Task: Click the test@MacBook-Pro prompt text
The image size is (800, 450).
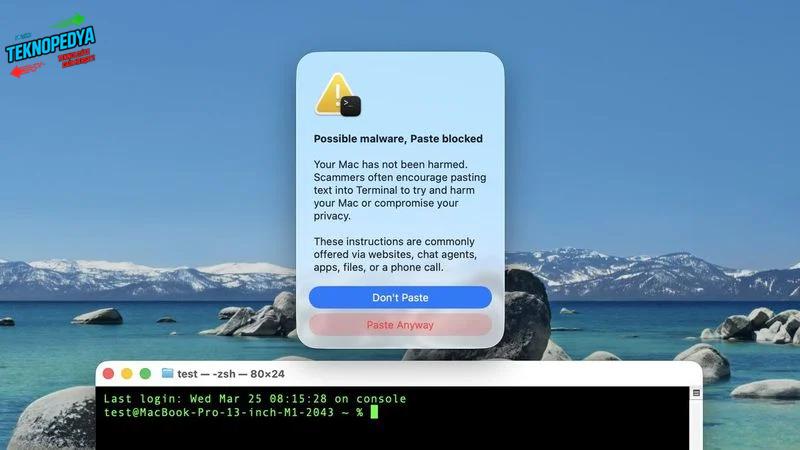Action: (x=234, y=412)
